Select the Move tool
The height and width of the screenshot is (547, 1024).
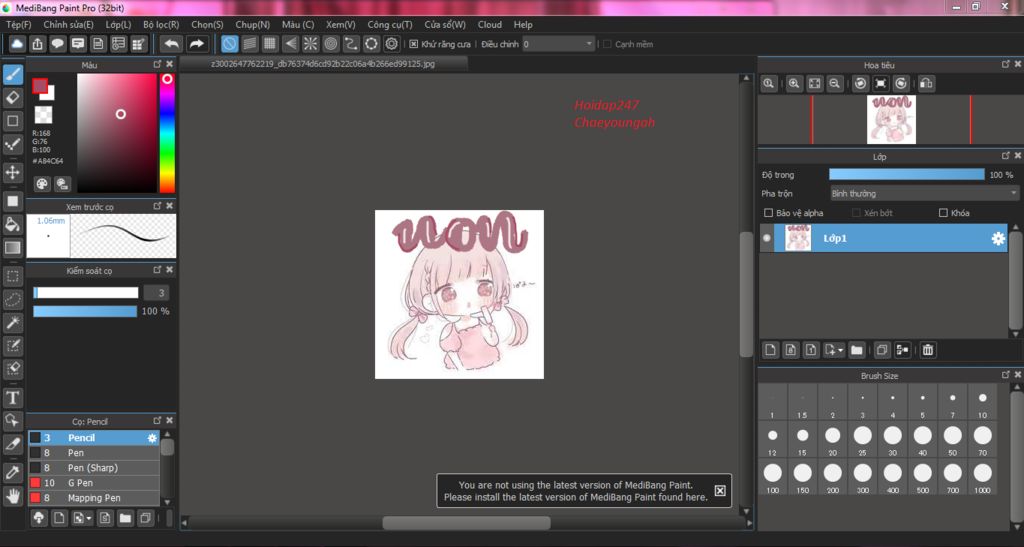tap(13, 172)
